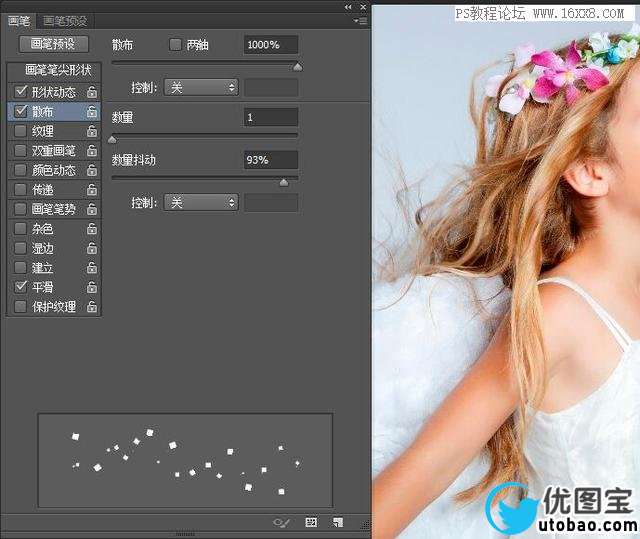Select 画笔笔尖形状 section
Viewport: 640px width, 539px height.
click(58, 70)
